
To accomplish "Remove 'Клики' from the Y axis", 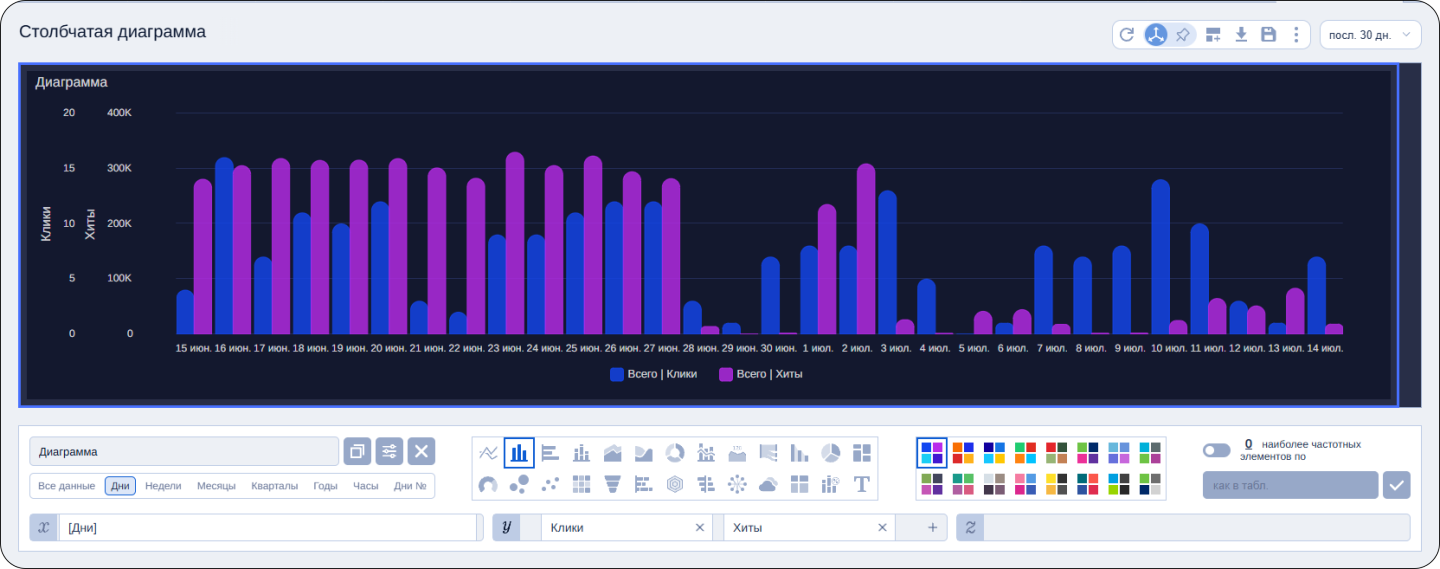I will (700, 528).
